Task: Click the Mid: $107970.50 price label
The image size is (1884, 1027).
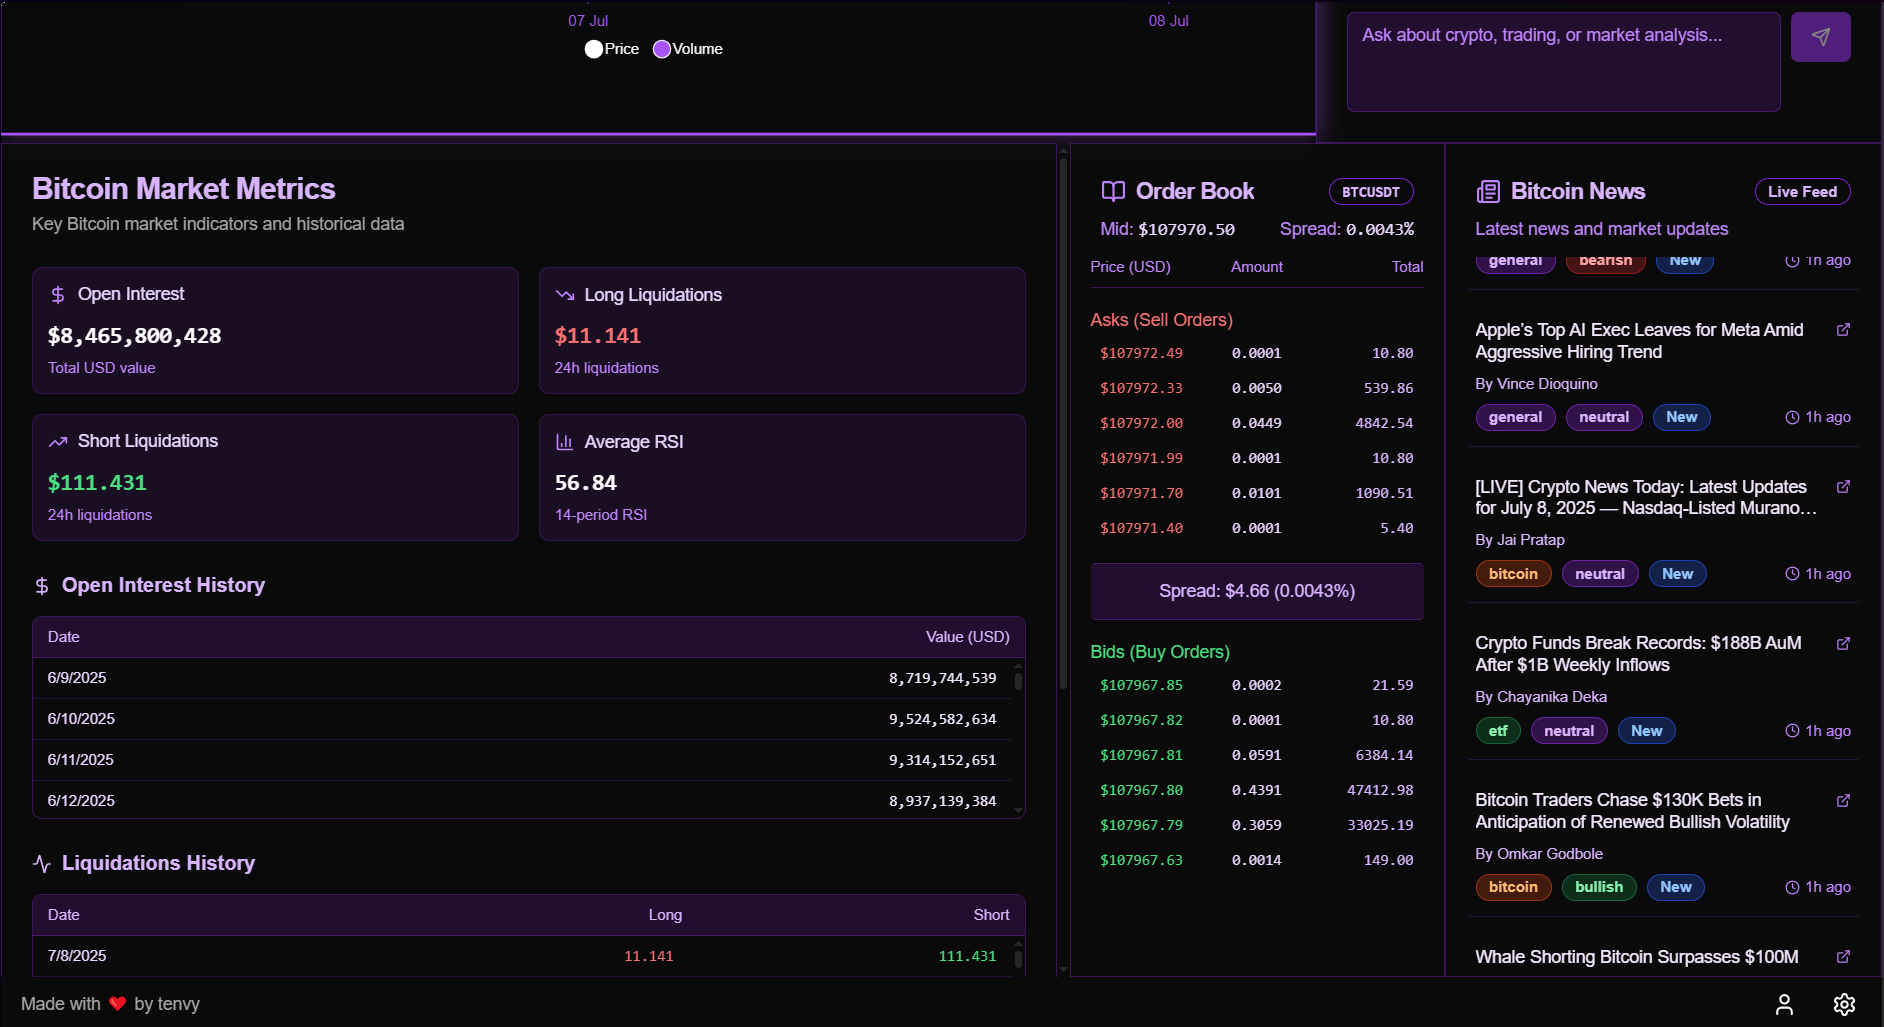Action: (1167, 229)
